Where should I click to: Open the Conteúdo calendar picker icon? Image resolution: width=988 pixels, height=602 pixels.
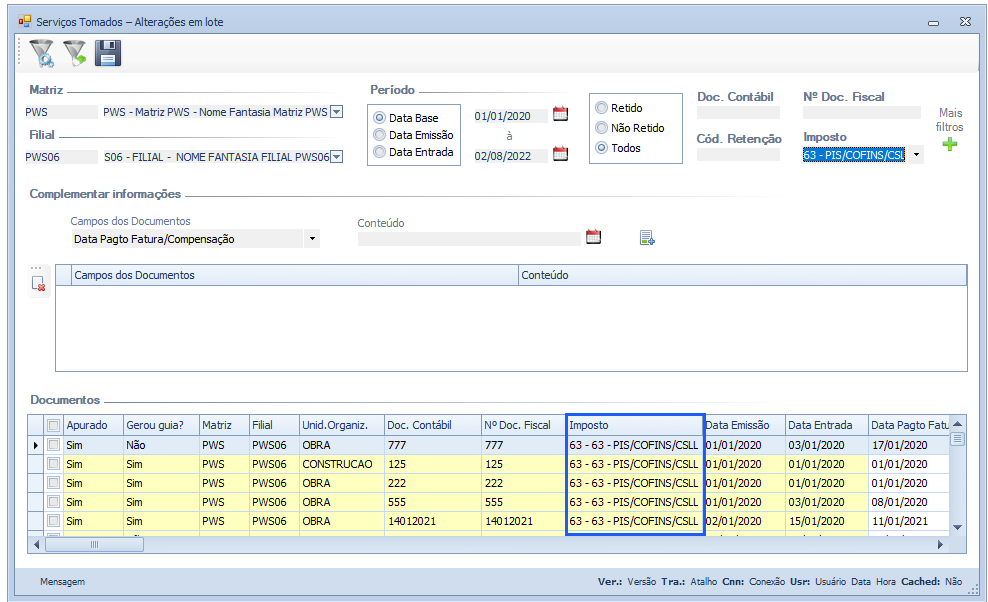593,238
